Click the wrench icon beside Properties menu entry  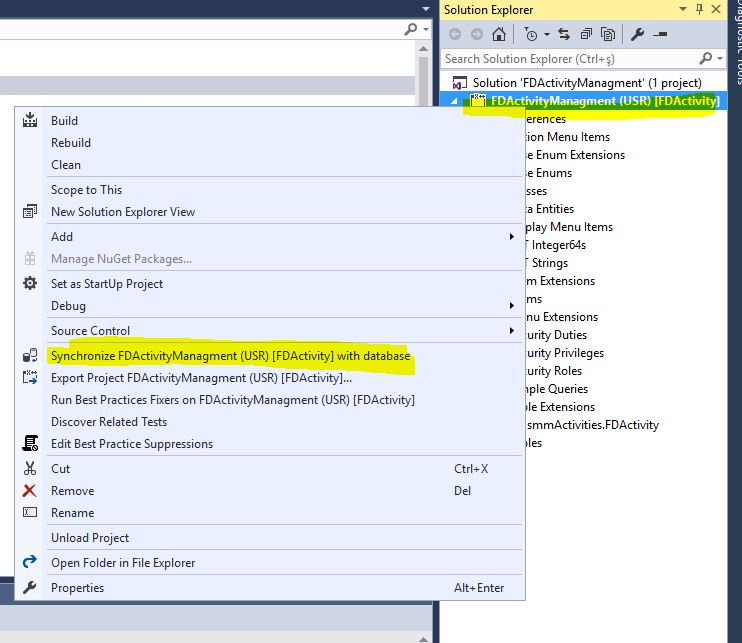pos(29,587)
